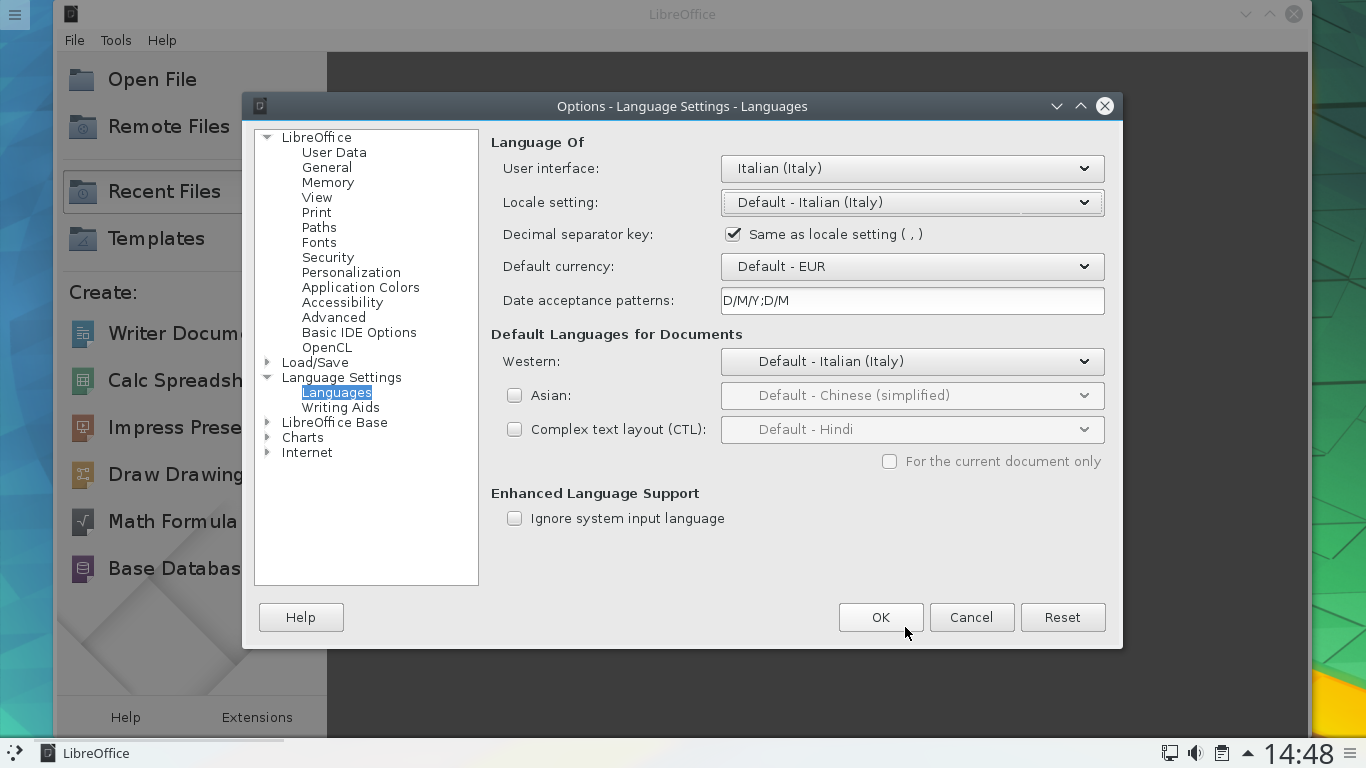Select OpenCL in options tree
The height and width of the screenshot is (768, 1366).
[x=326, y=347]
